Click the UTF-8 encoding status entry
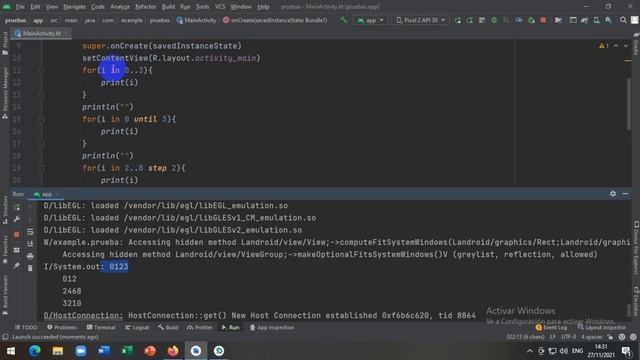The image size is (640, 360). tap(568, 337)
